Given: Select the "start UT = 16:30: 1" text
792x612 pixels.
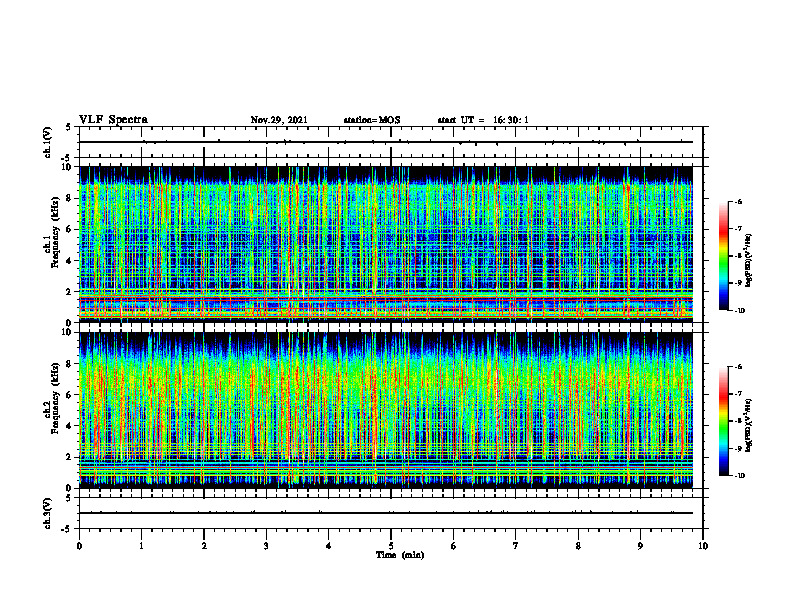Looking at the screenshot, I should tap(483, 120).
